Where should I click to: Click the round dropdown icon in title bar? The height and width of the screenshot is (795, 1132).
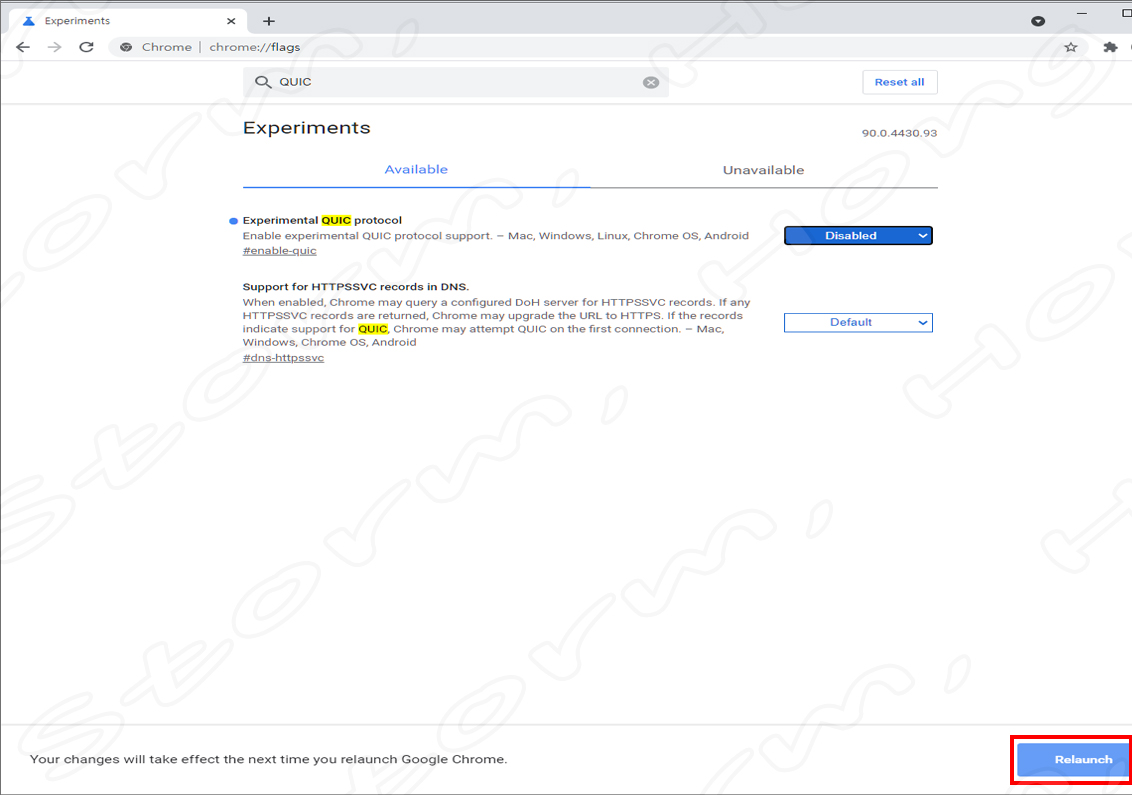pos(1038,21)
